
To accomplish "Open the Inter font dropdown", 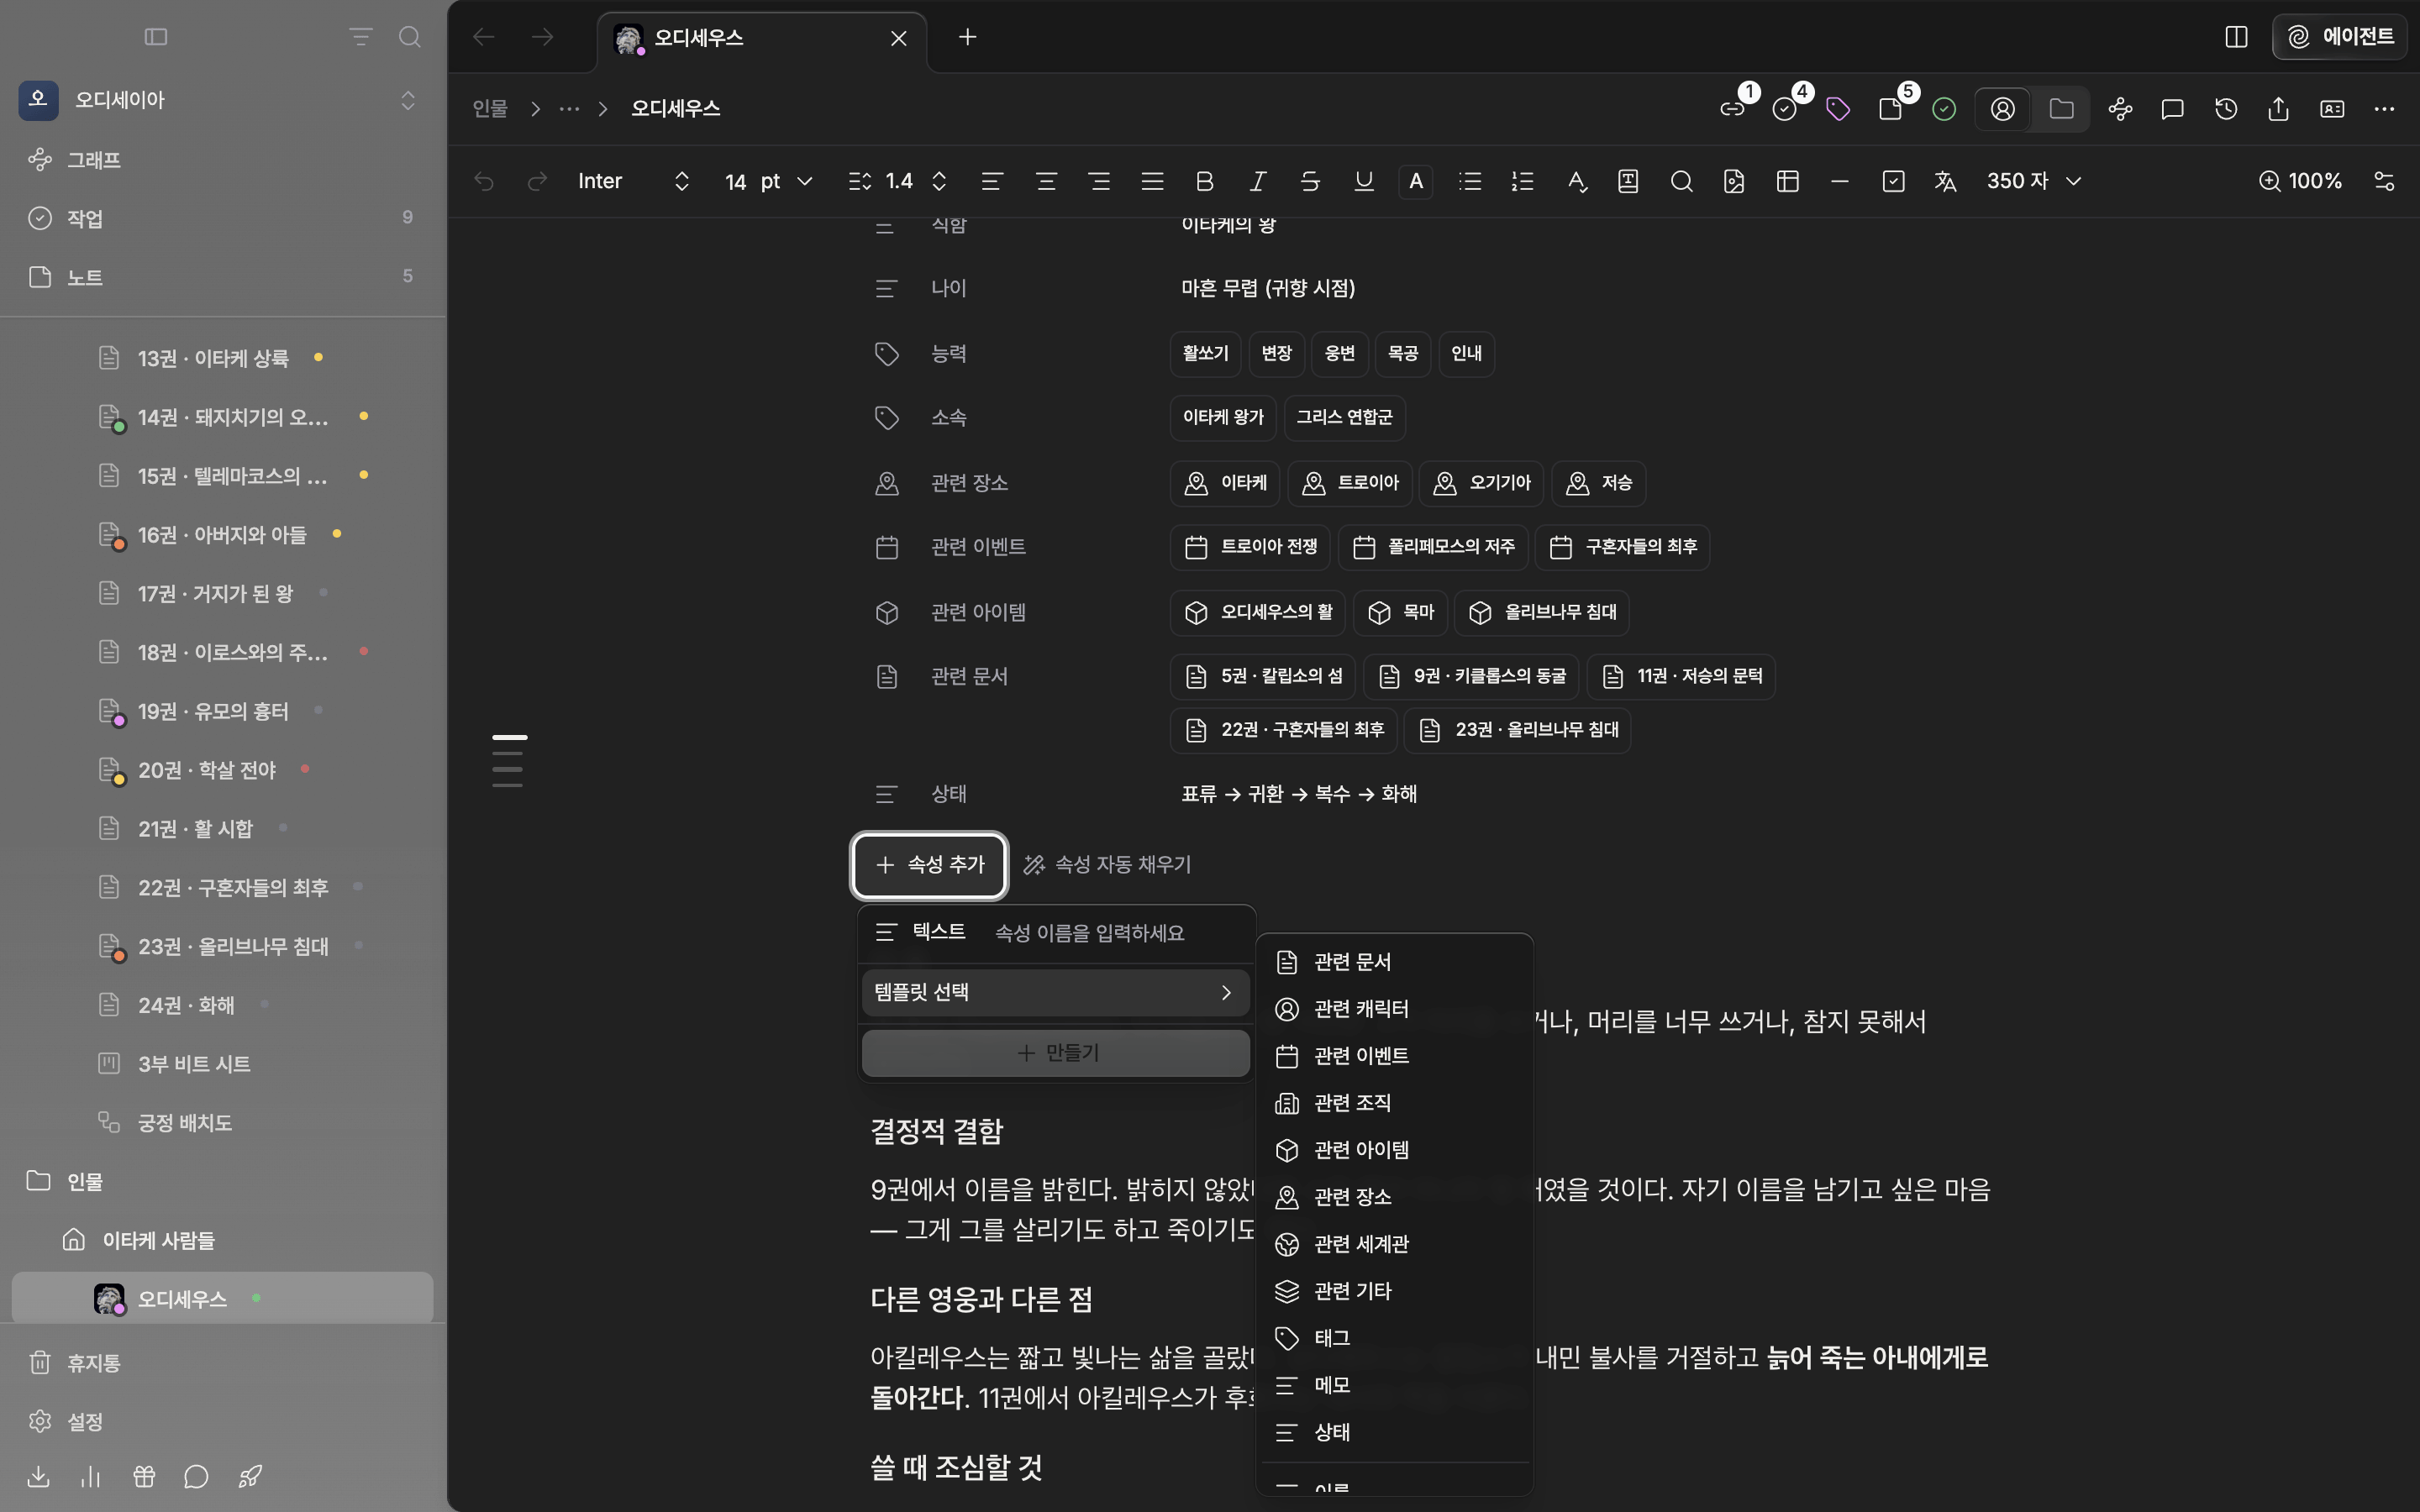I will pos(634,181).
